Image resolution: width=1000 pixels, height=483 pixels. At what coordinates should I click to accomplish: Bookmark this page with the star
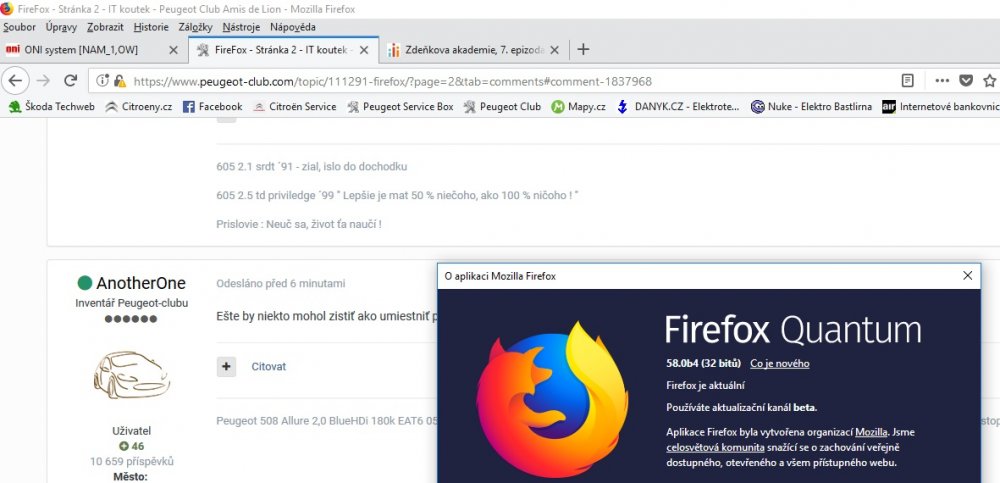[989, 81]
